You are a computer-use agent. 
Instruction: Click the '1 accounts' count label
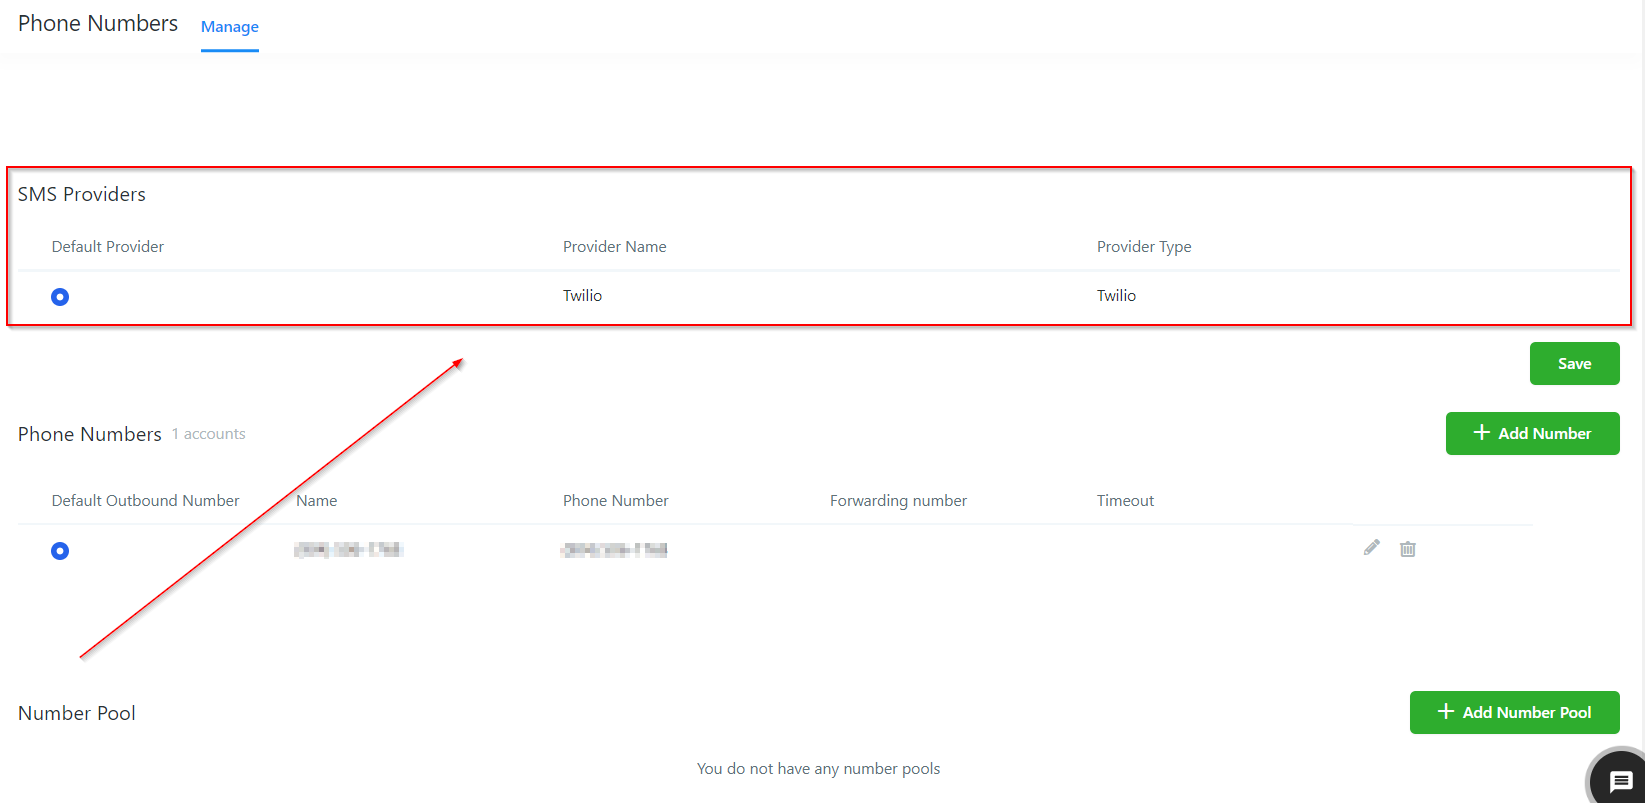pos(208,434)
